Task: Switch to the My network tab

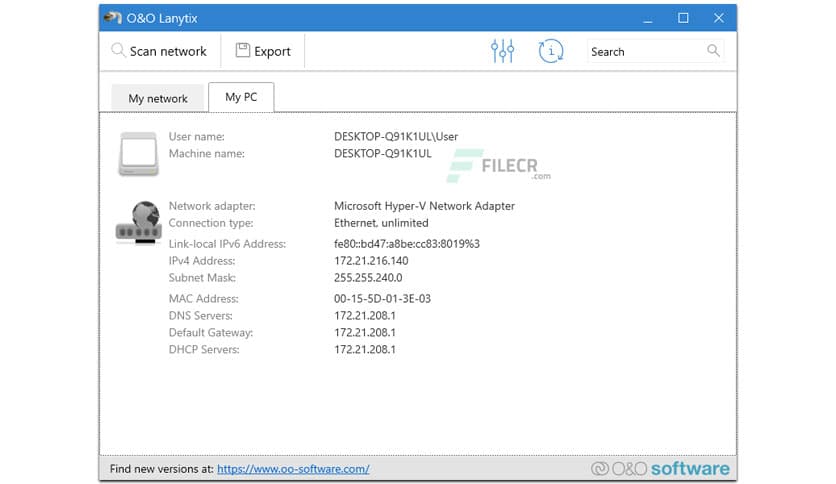Action: [158, 98]
